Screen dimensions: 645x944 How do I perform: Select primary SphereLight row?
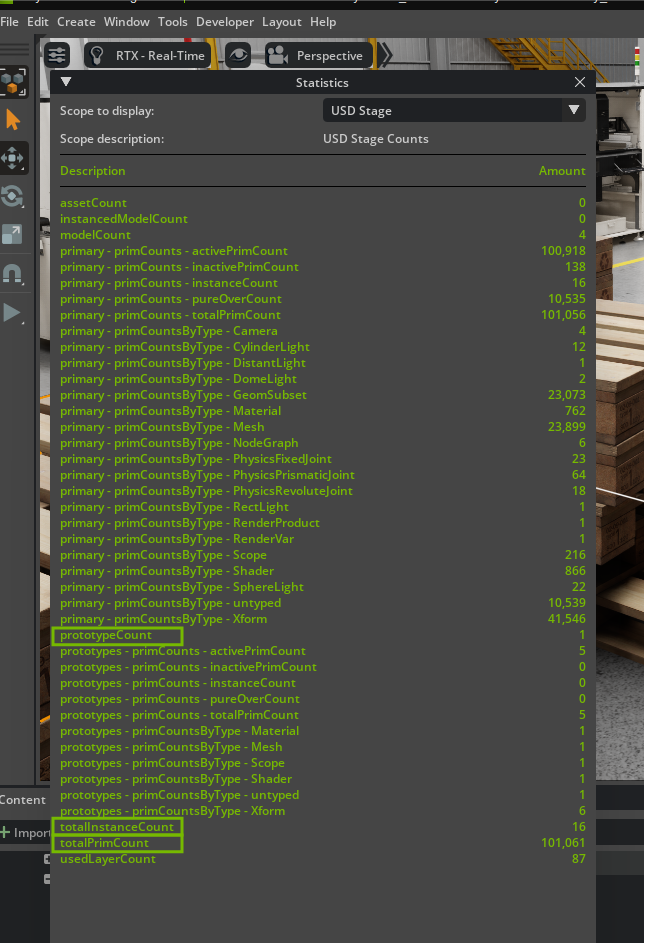point(323,587)
